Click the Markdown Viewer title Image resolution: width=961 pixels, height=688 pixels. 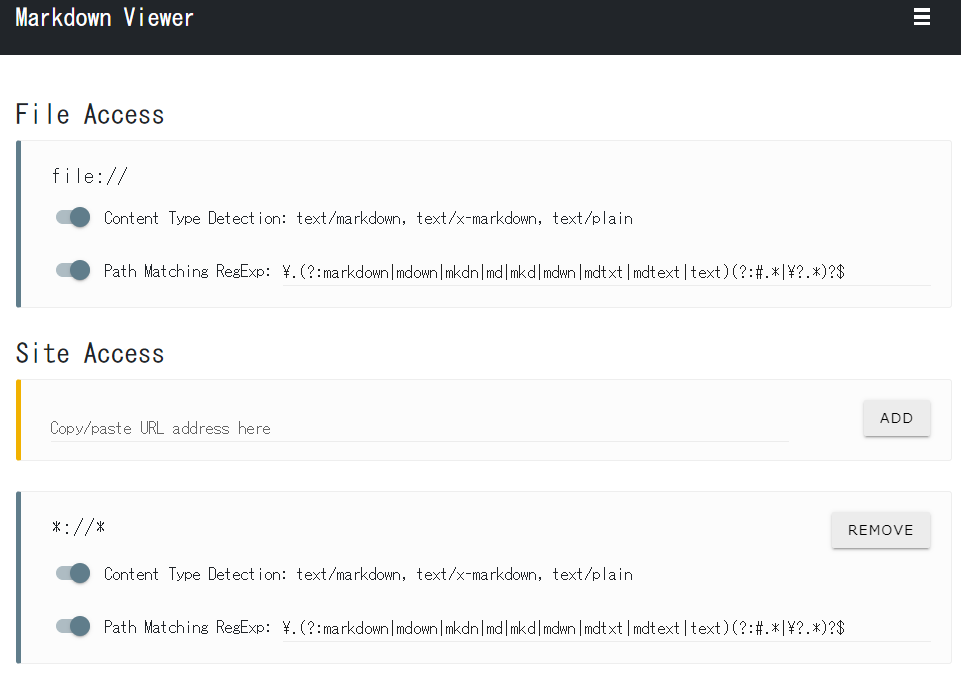(105, 18)
